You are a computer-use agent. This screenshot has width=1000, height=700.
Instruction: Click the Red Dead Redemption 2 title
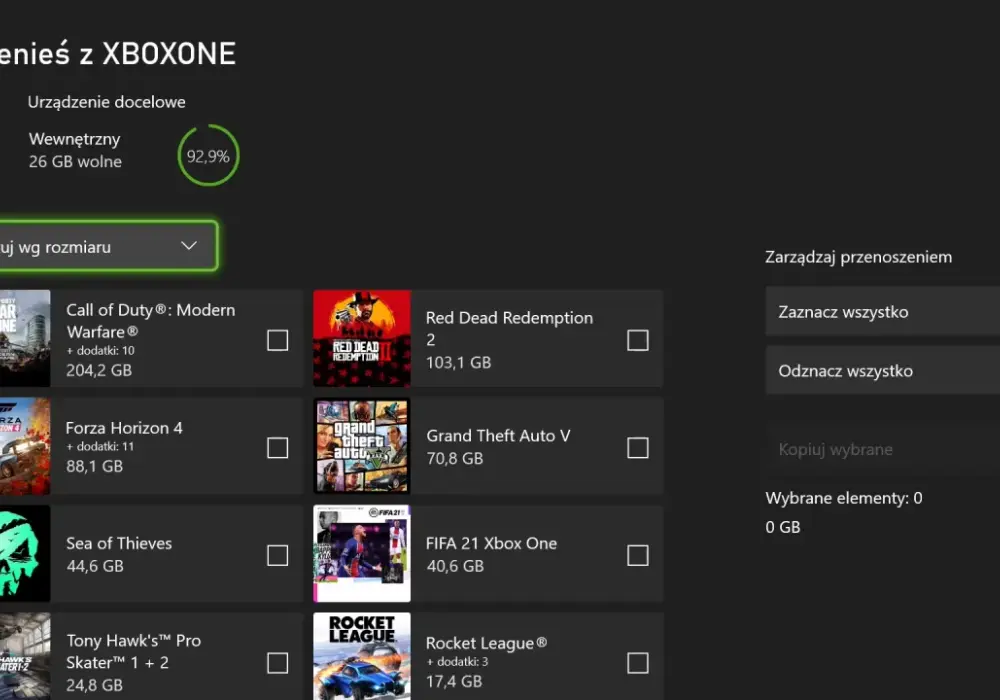[509, 328]
